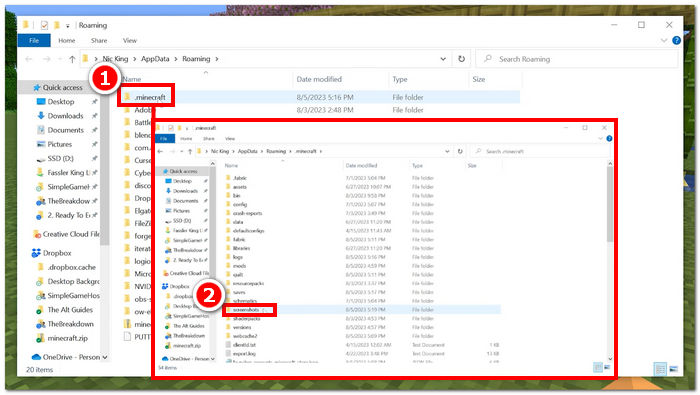The height and width of the screenshot is (395, 700).
Task: Refresh the .minecraft folder listing
Action: point(460,151)
